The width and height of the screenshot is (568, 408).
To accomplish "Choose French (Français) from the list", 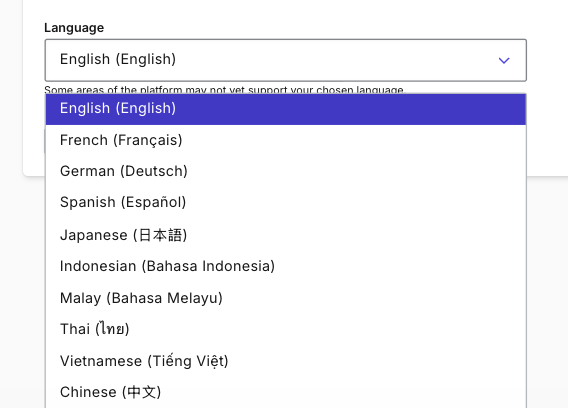I will 285,140.
